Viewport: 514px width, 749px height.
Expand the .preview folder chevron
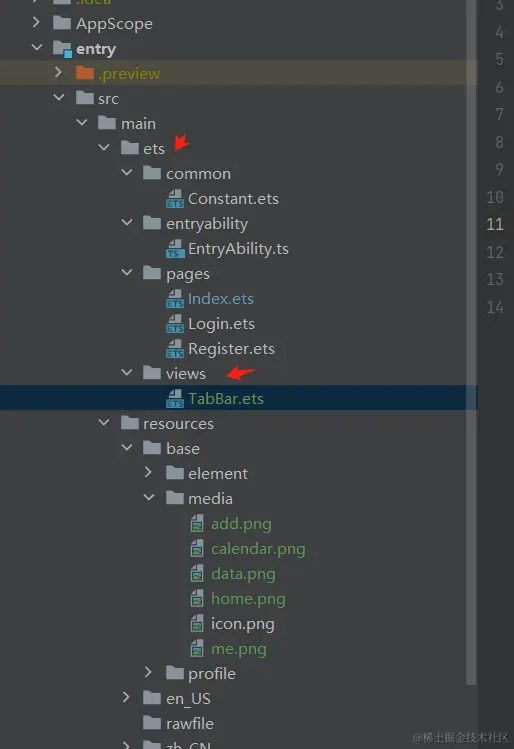point(58,72)
